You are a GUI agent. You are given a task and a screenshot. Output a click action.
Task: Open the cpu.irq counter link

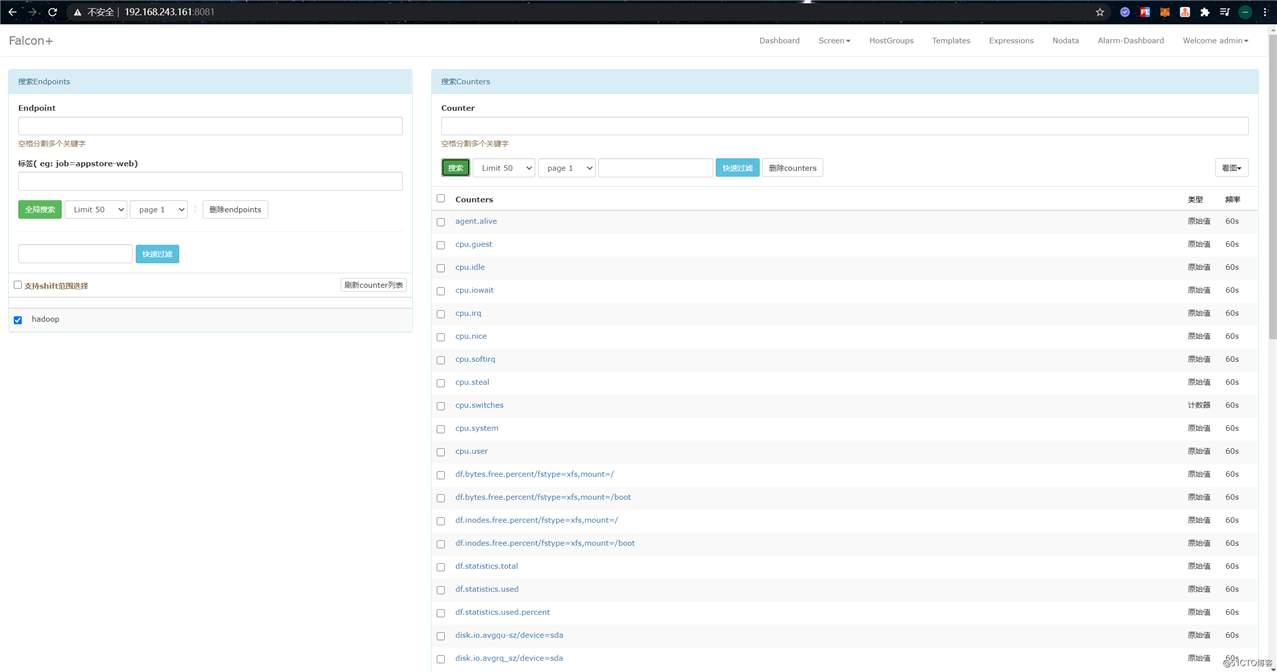click(468, 313)
